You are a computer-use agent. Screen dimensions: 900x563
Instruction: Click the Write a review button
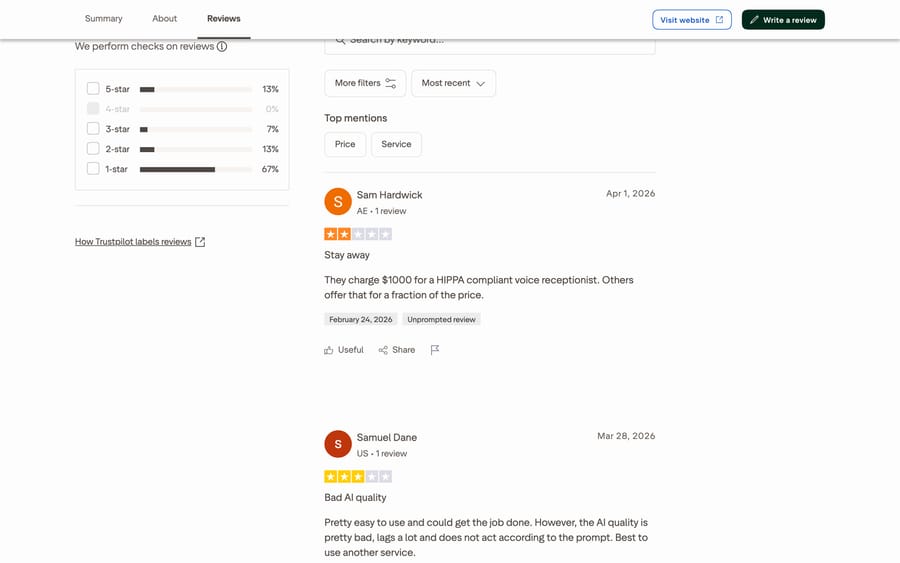coord(783,20)
